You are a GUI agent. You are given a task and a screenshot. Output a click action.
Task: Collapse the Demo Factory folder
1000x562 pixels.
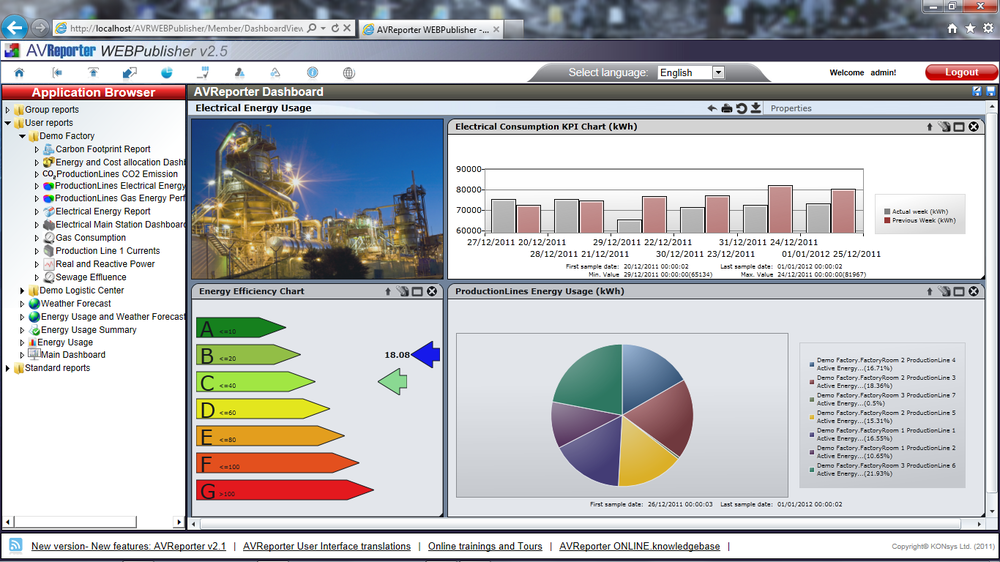[22, 136]
